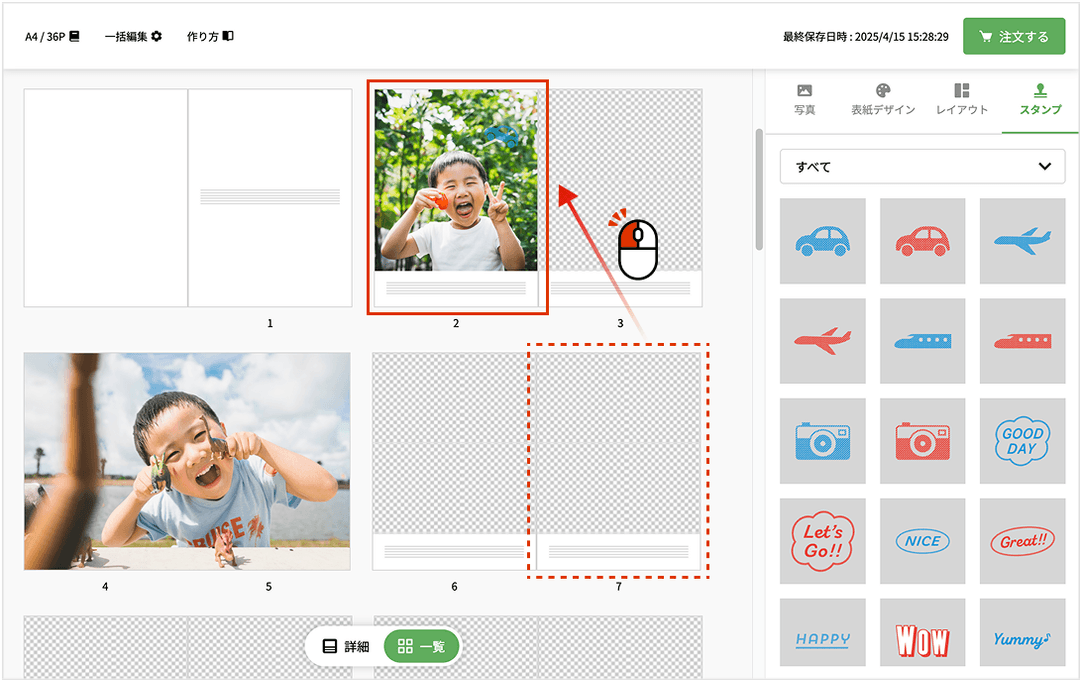Viewport: 1080px width, 681px height.
Task: Open the レイアウト layout tab
Action: pos(961,100)
